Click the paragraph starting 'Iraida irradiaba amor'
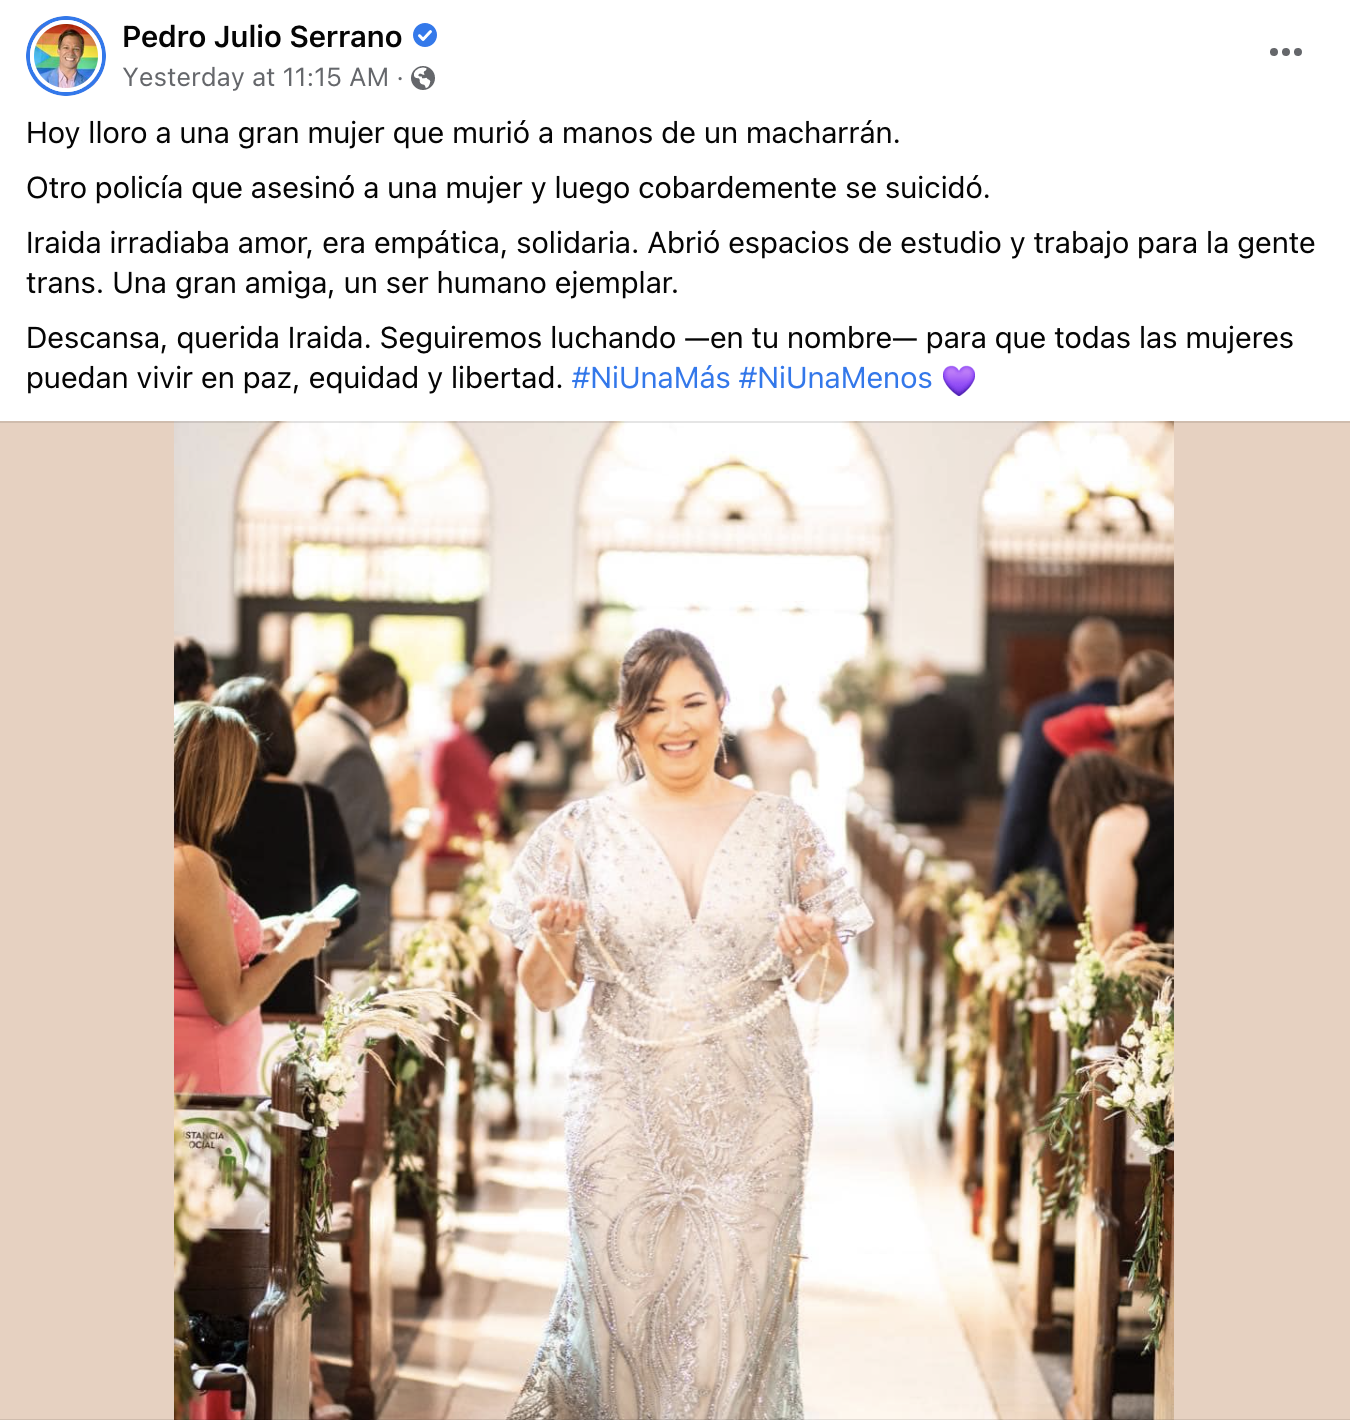Image resolution: width=1350 pixels, height=1420 pixels. tap(670, 263)
